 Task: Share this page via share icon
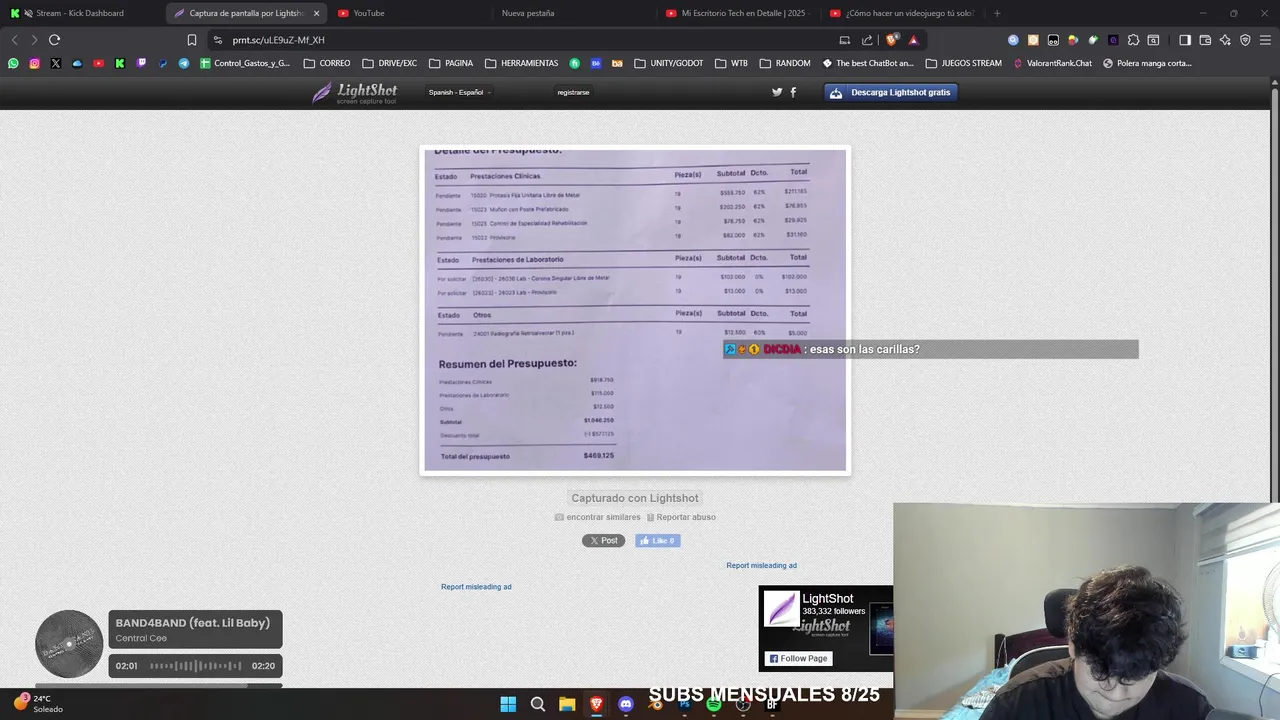pos(867,40)
